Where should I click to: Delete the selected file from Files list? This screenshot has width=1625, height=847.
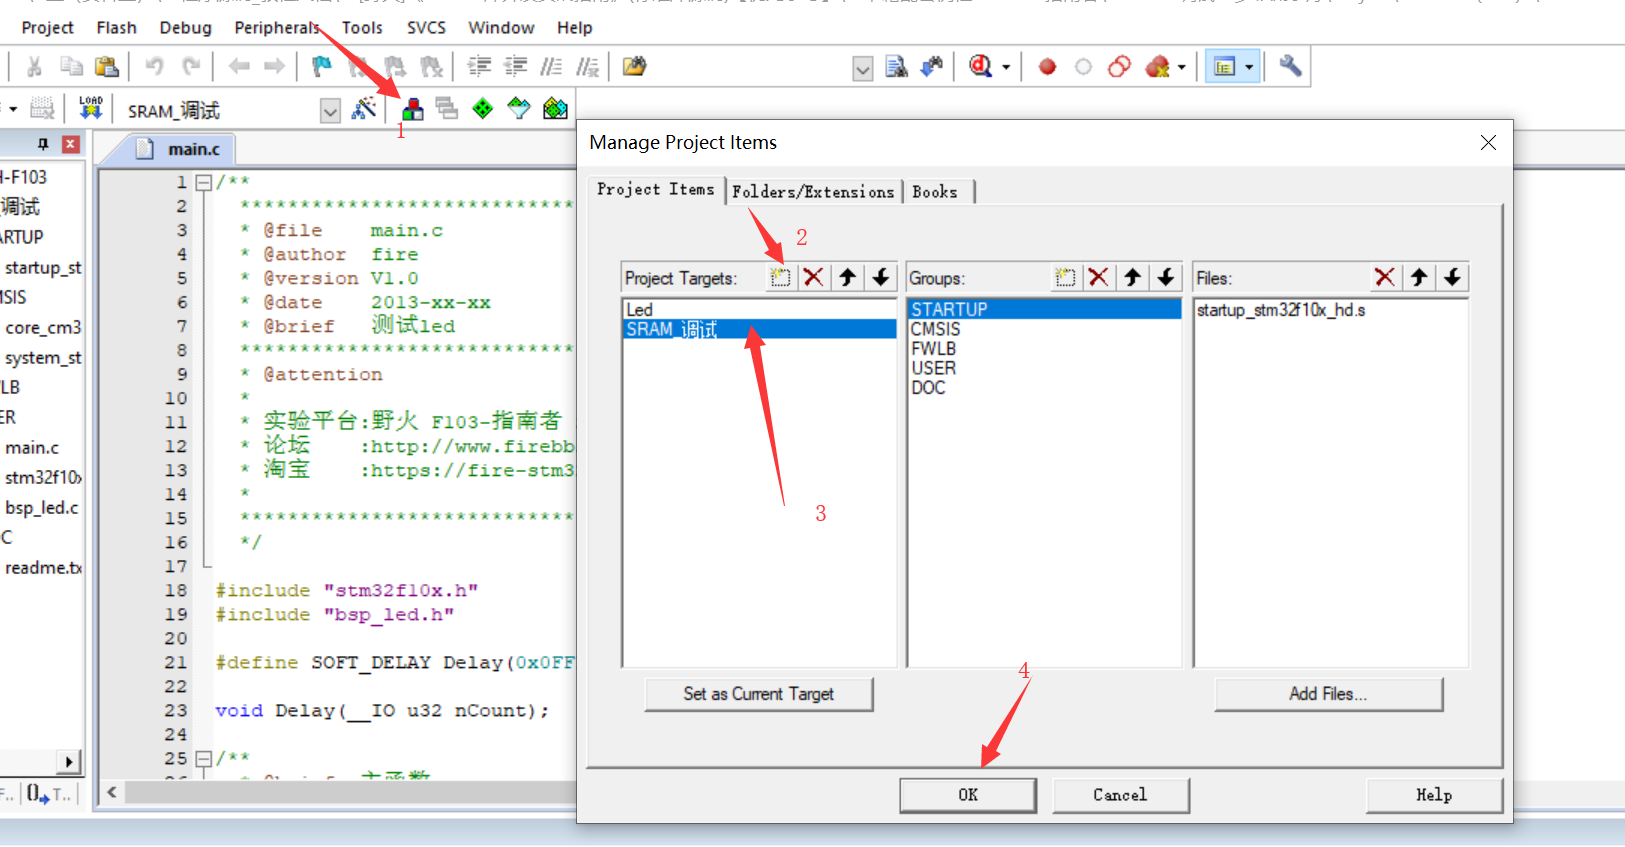point(1385,277)
